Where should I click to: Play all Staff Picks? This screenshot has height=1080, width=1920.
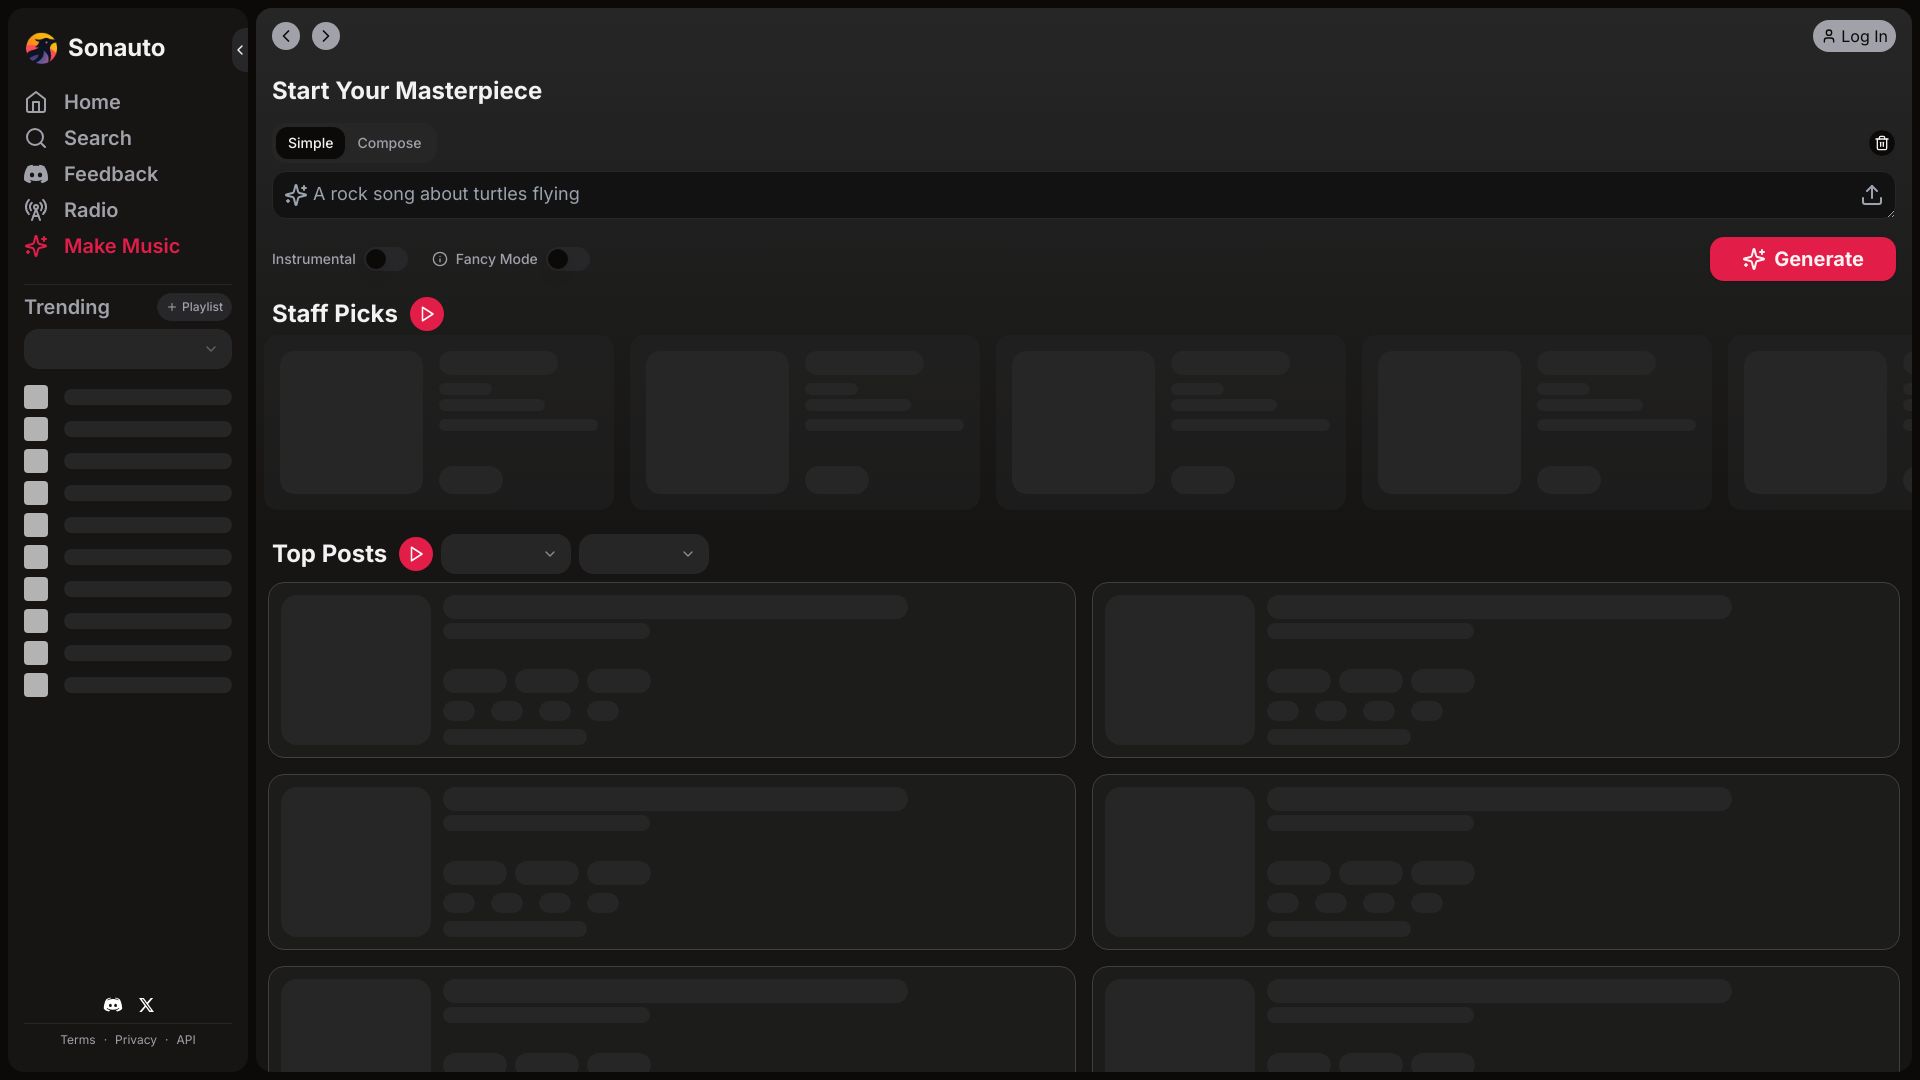pos(427,314)
